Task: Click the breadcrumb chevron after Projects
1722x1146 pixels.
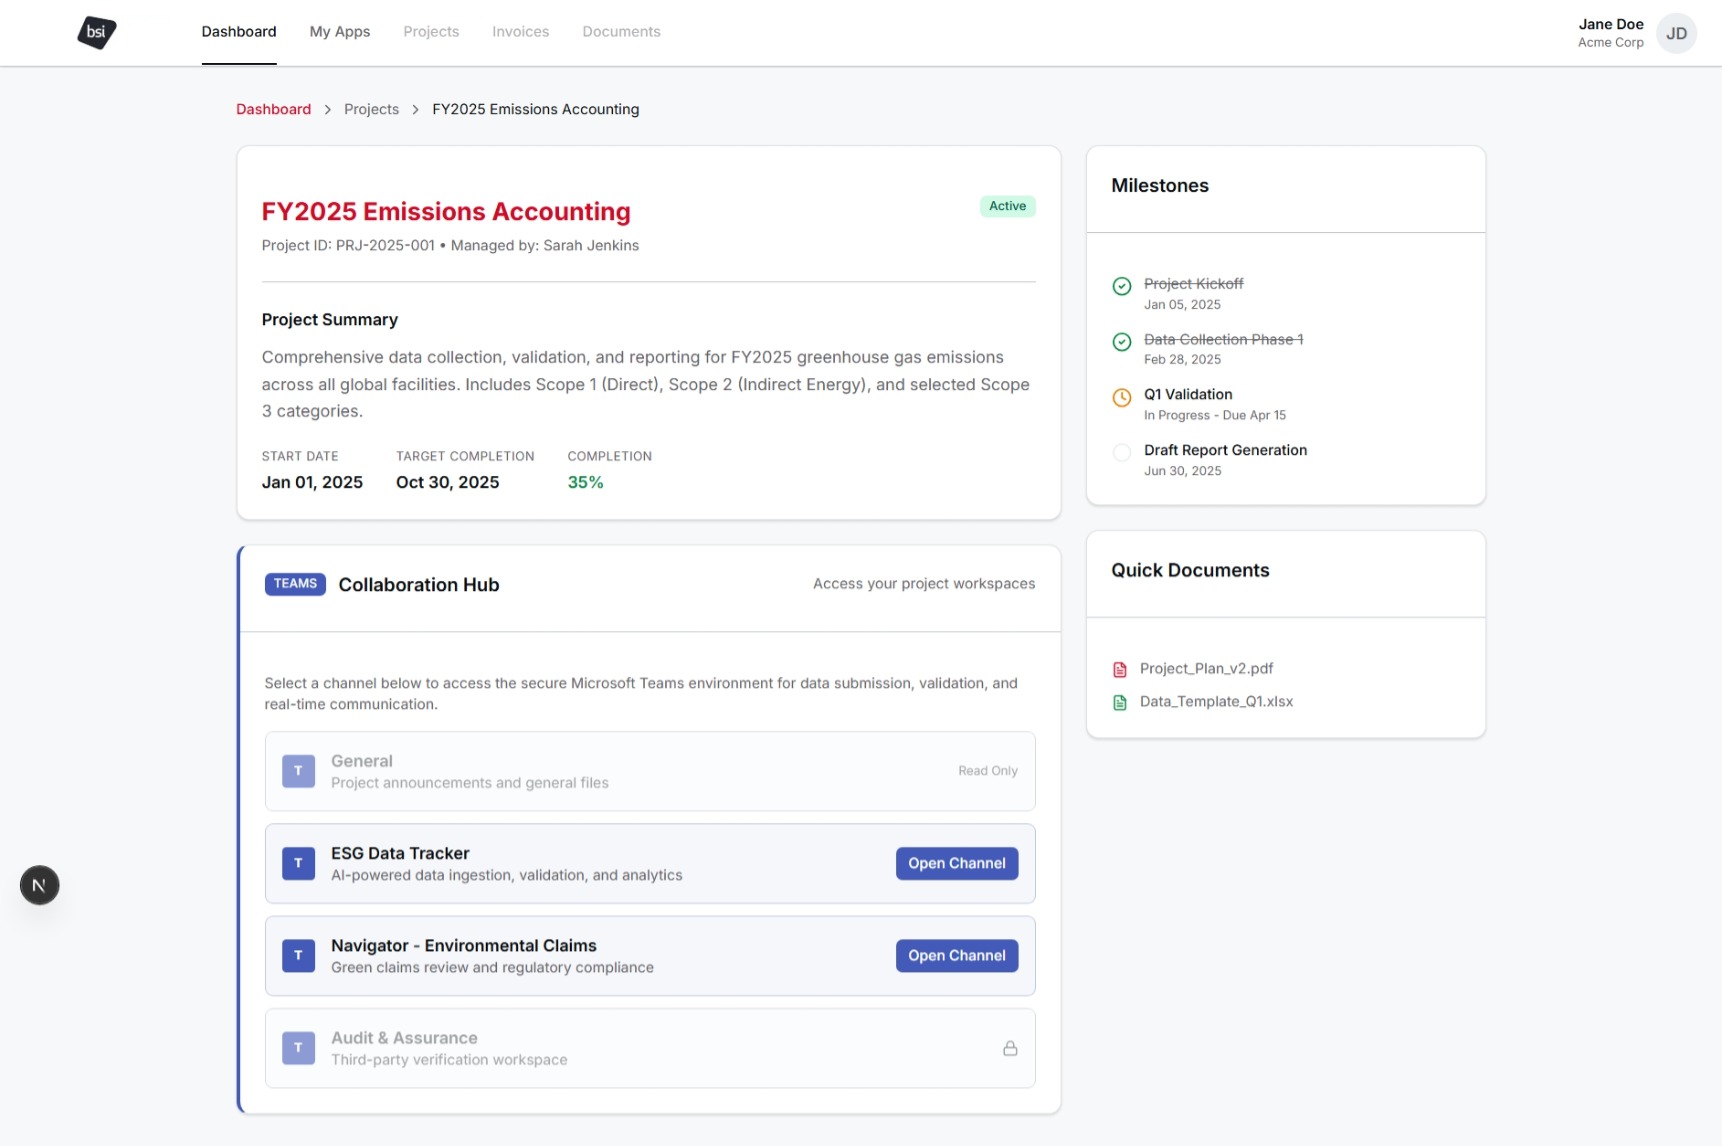Action: click(415, 110)
